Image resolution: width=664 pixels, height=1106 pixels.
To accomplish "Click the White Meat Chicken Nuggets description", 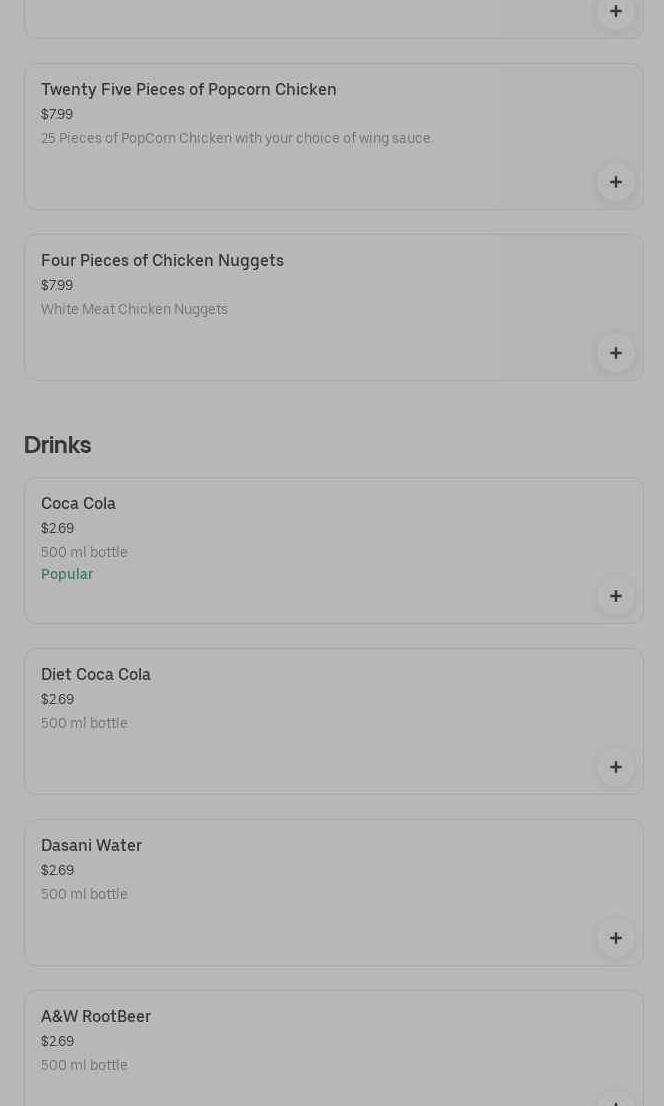I will click(x=134, y=309).
